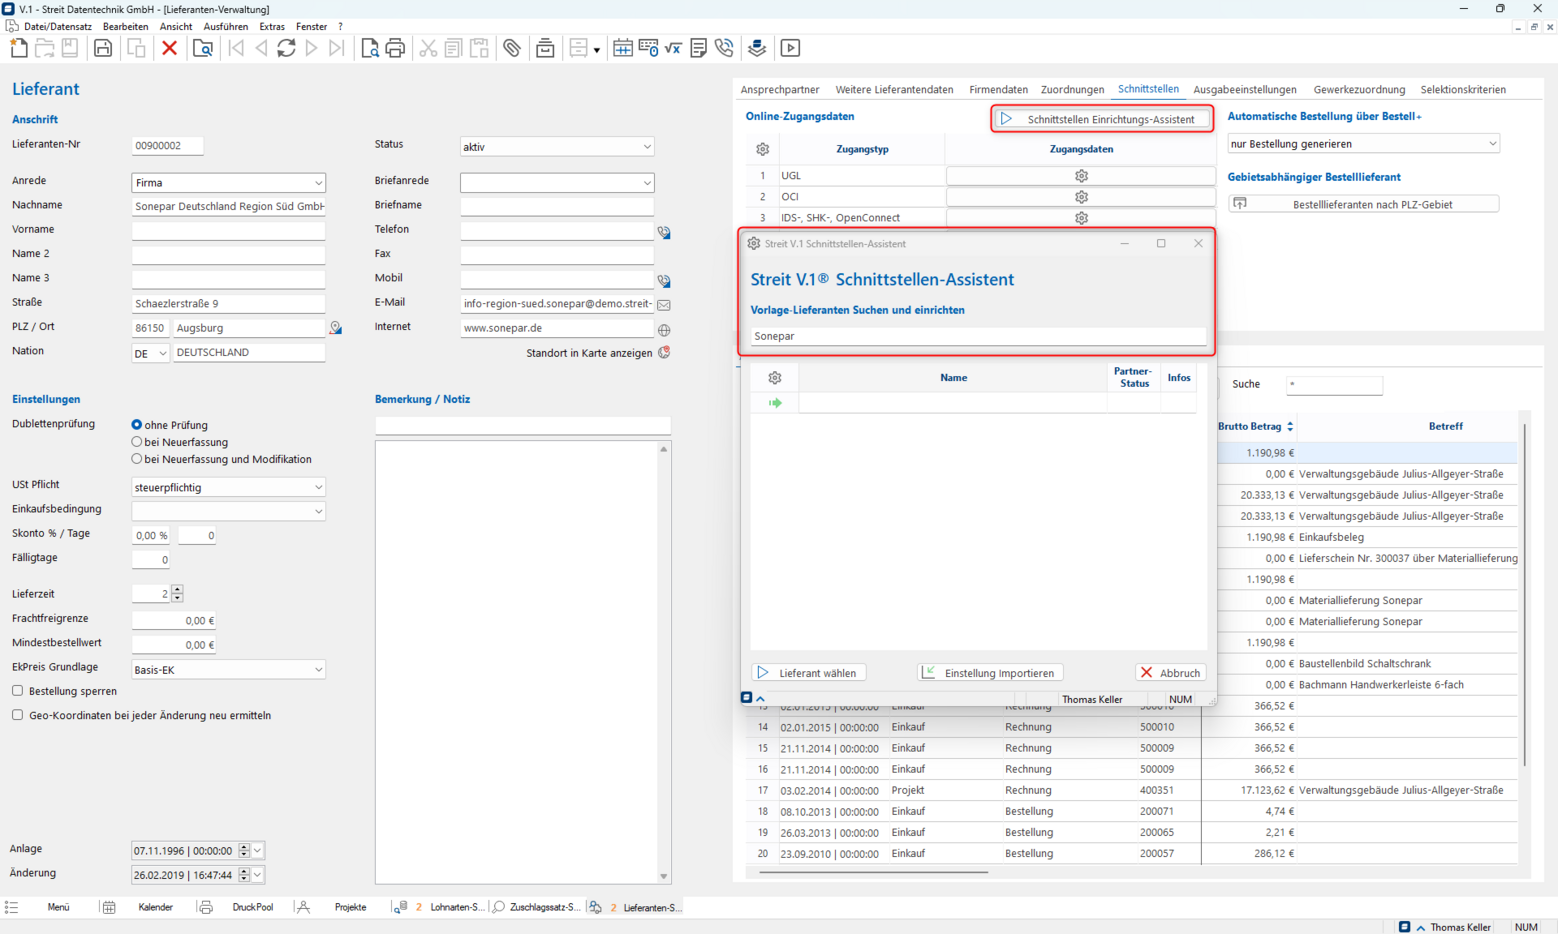Screen dimensions: 1558x934
Task: Click the Abbruch button in assistant
Action: coord(1171,673)
